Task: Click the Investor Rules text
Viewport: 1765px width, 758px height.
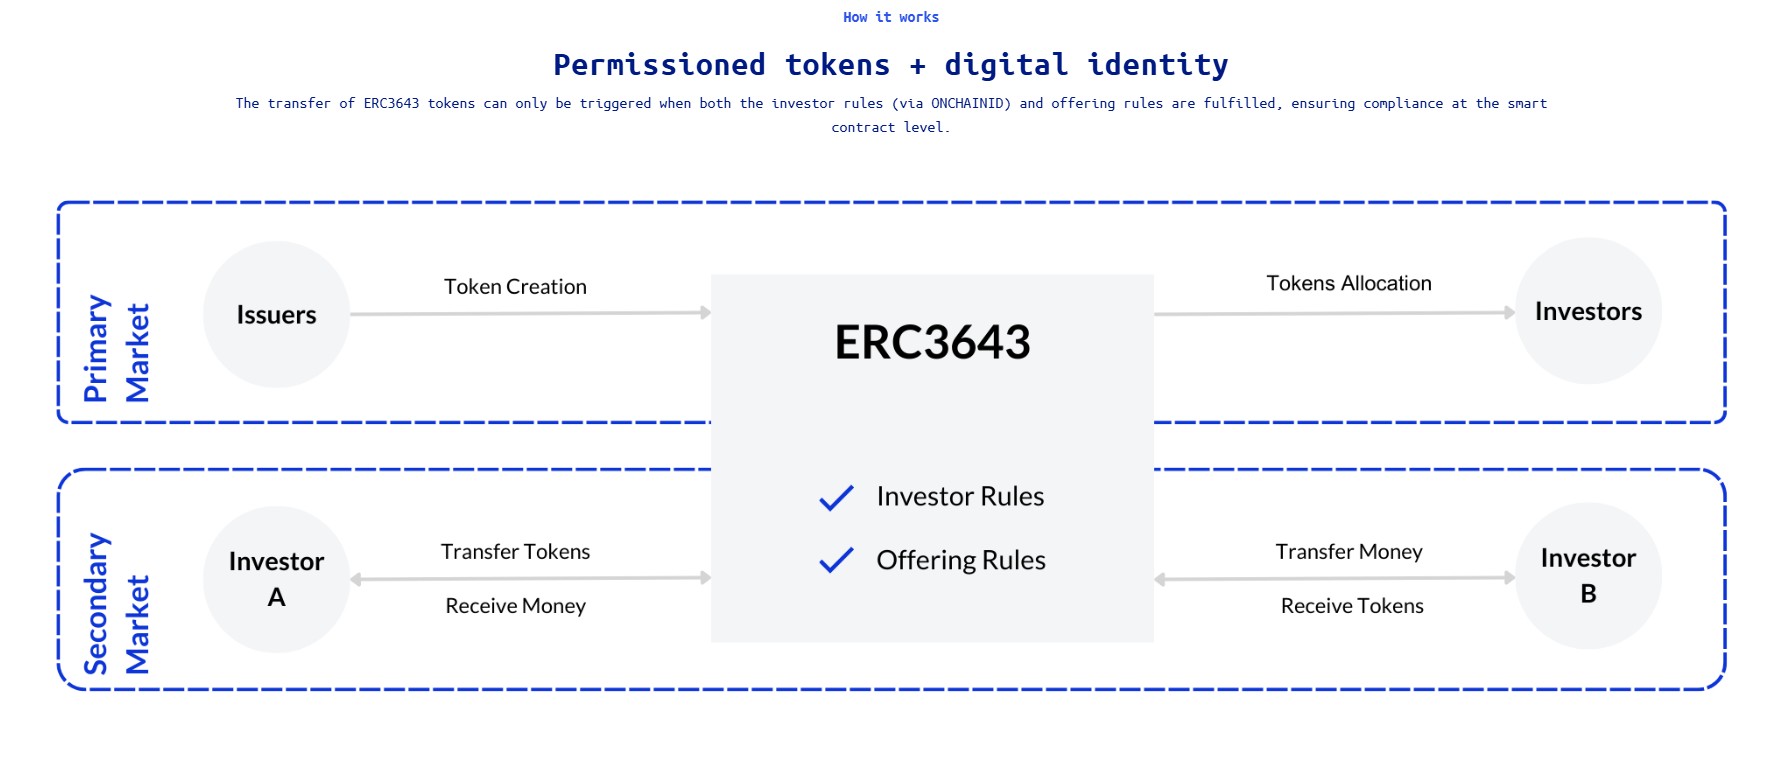Action: point(960,497)
